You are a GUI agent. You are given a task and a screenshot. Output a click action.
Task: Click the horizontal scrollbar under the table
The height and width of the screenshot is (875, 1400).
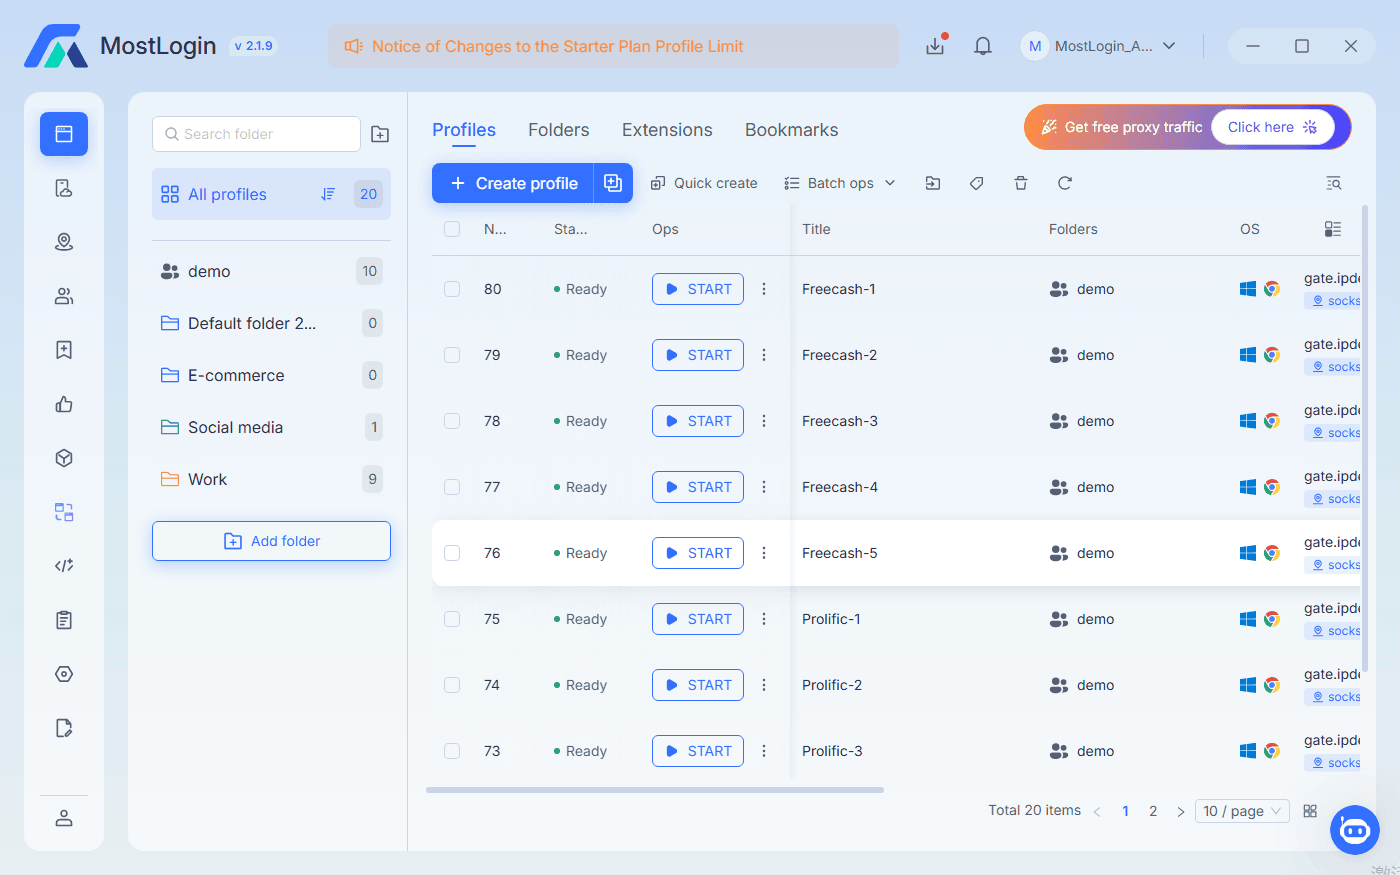click(655, 790)
